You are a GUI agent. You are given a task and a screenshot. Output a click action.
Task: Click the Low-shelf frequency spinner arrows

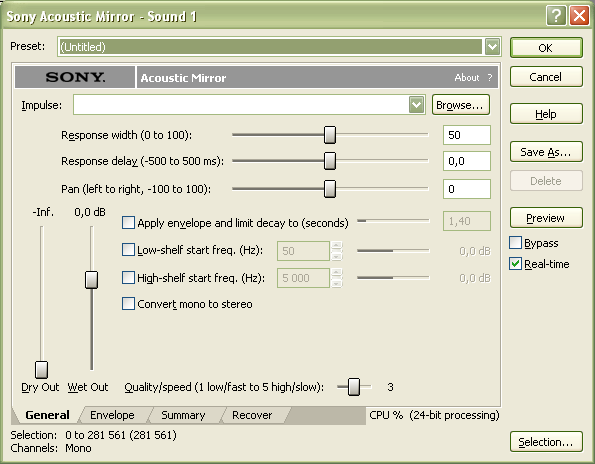click(337, 251)
